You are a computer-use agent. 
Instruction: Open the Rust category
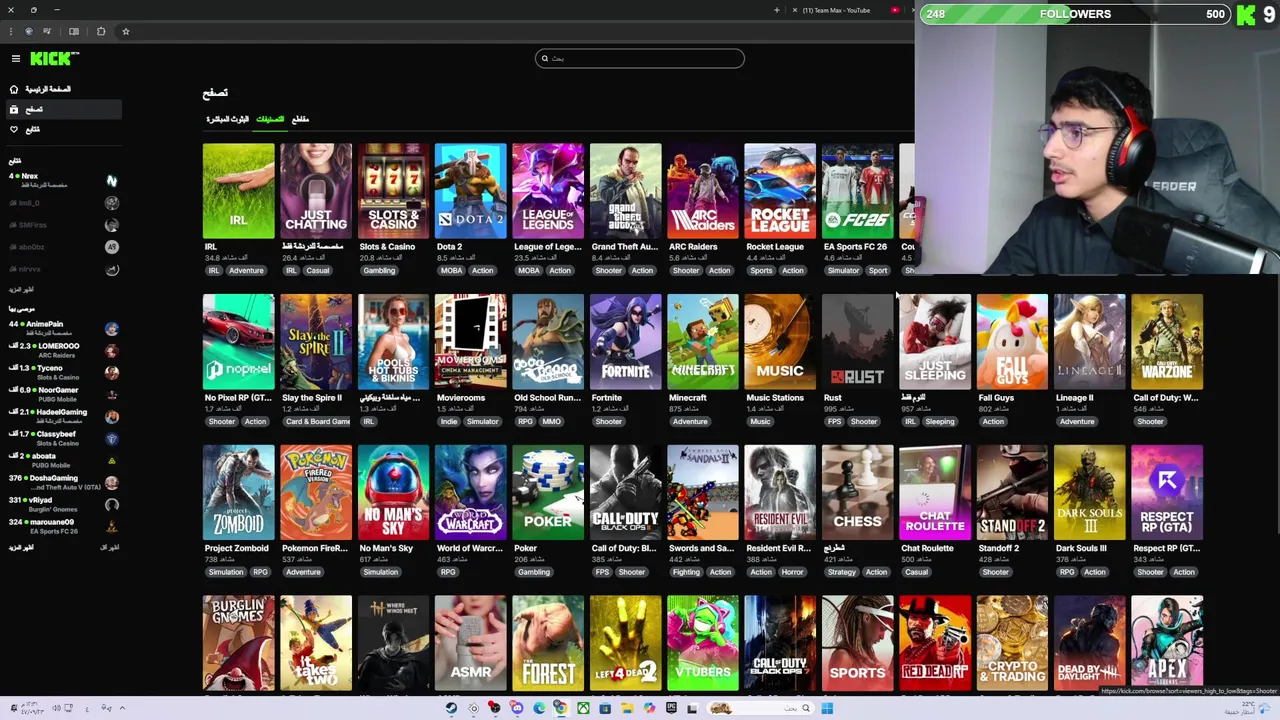click(858, 342)
